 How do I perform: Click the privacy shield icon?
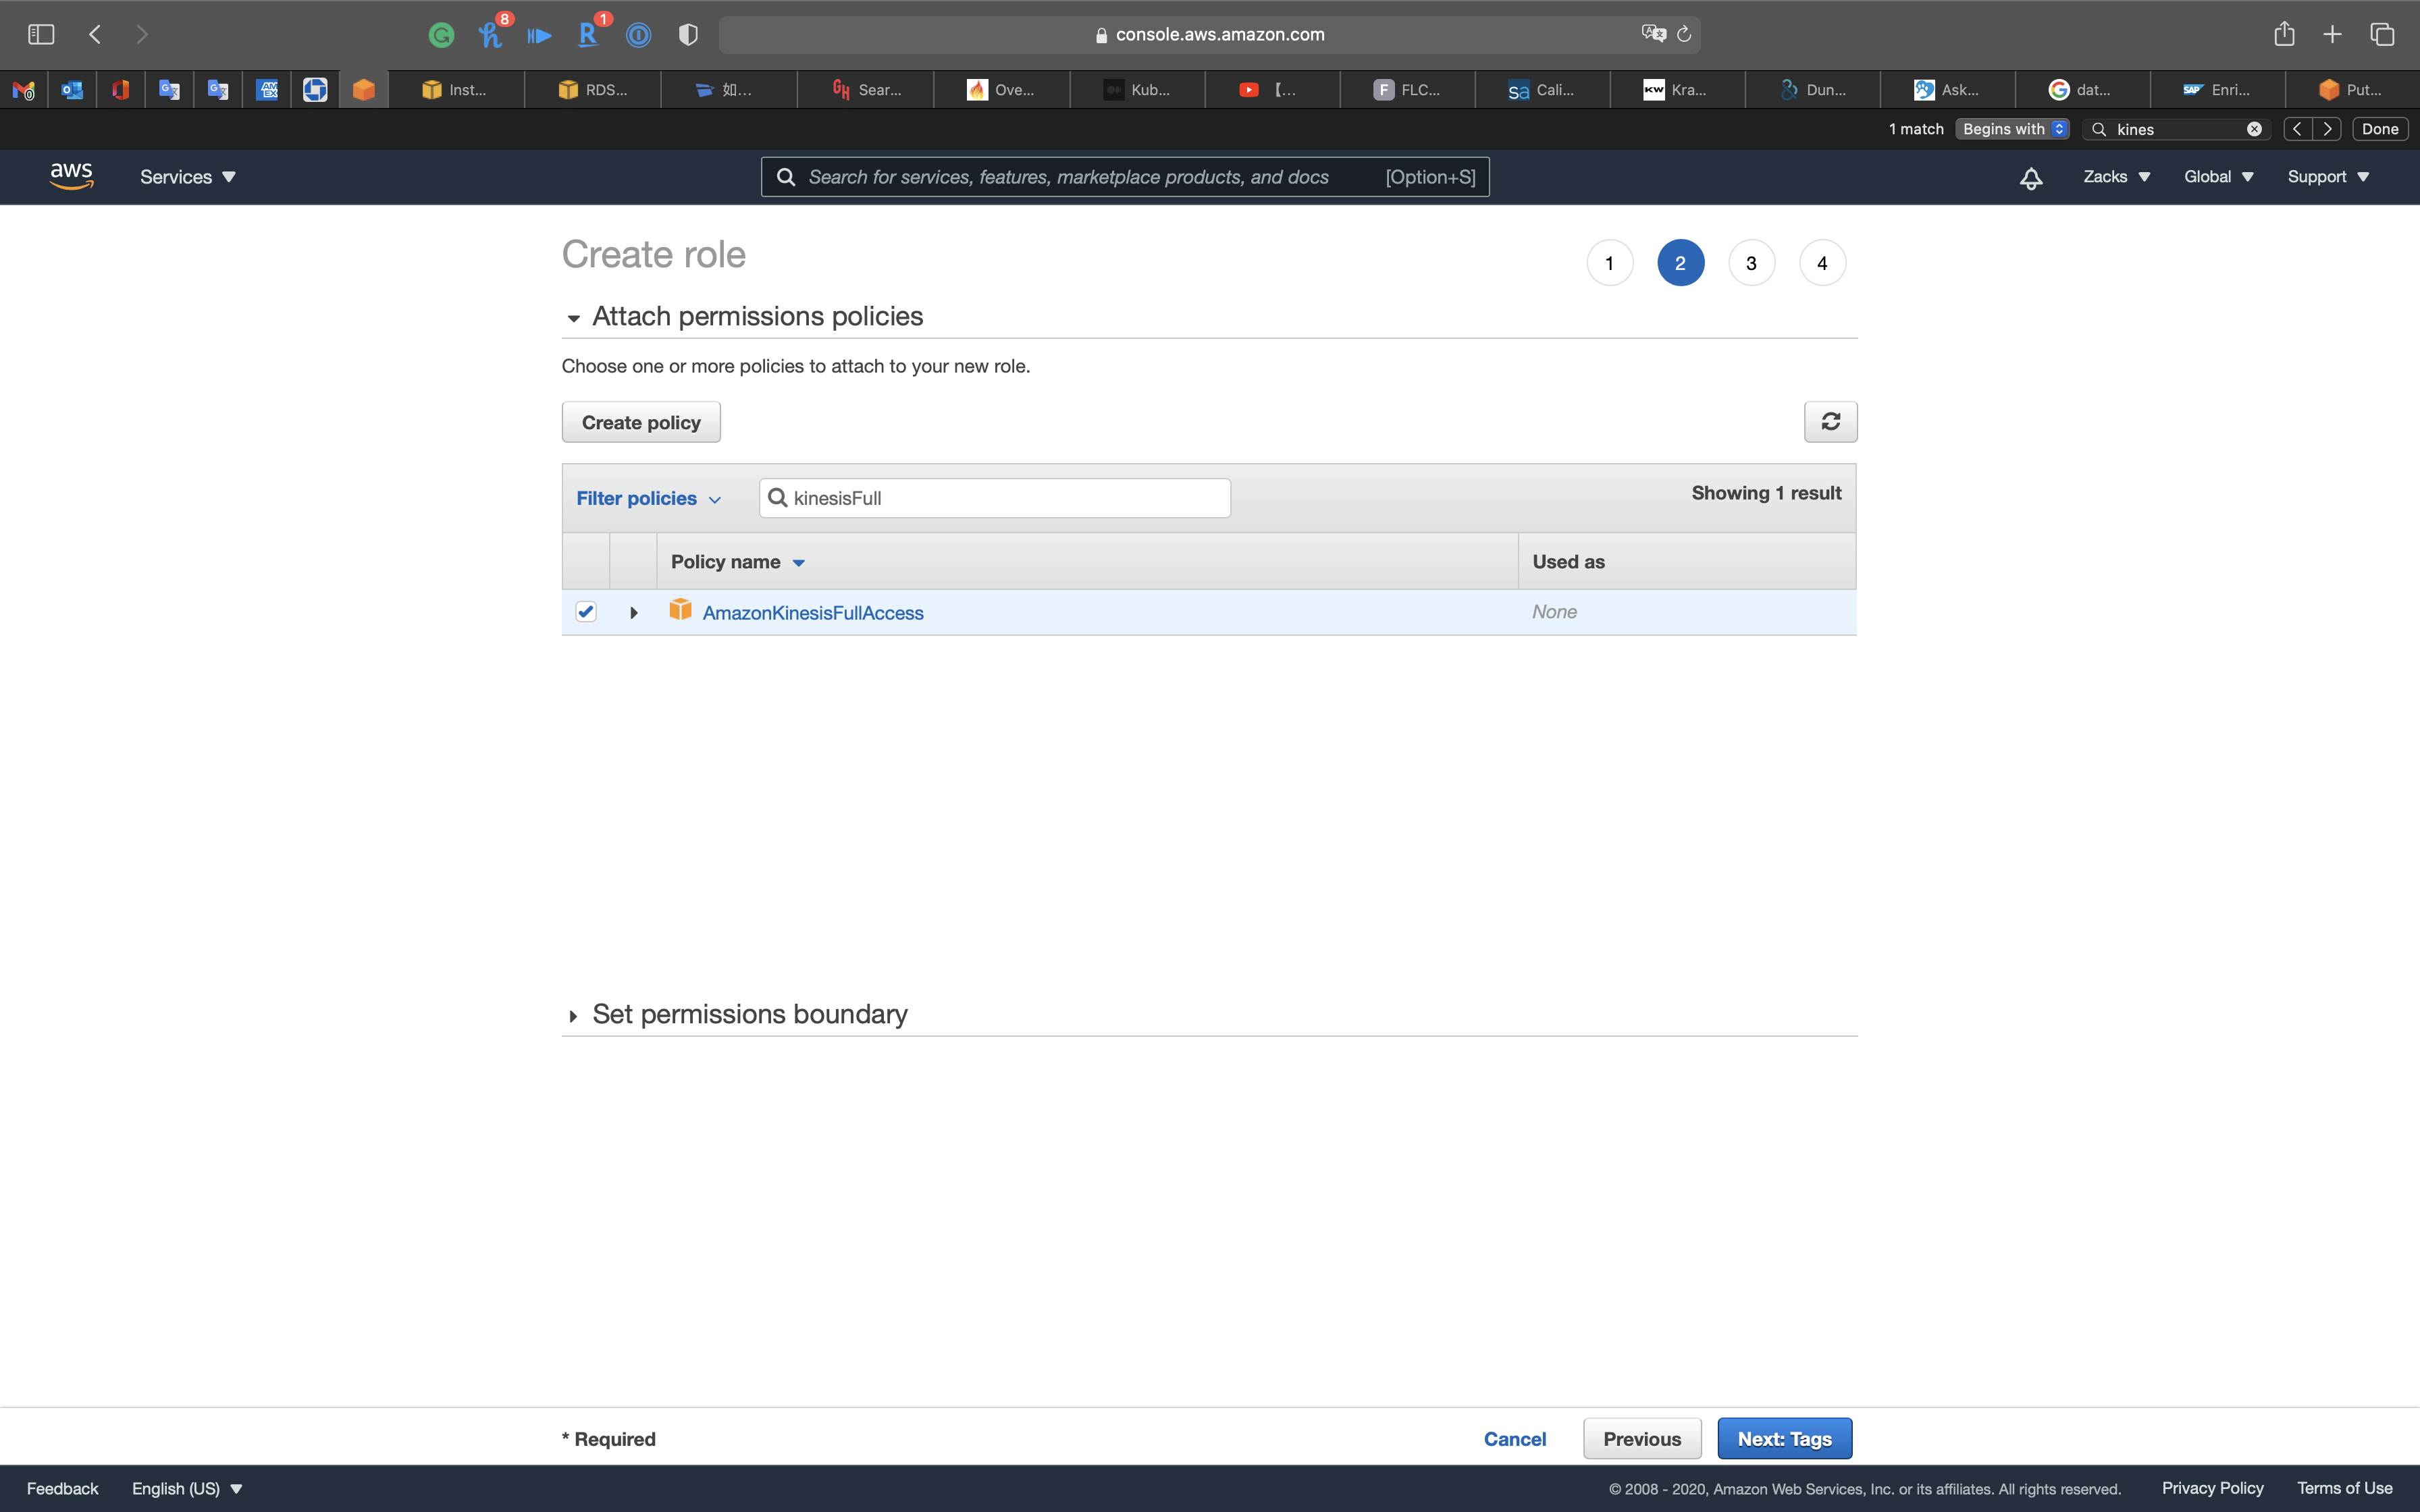point(688,35)
